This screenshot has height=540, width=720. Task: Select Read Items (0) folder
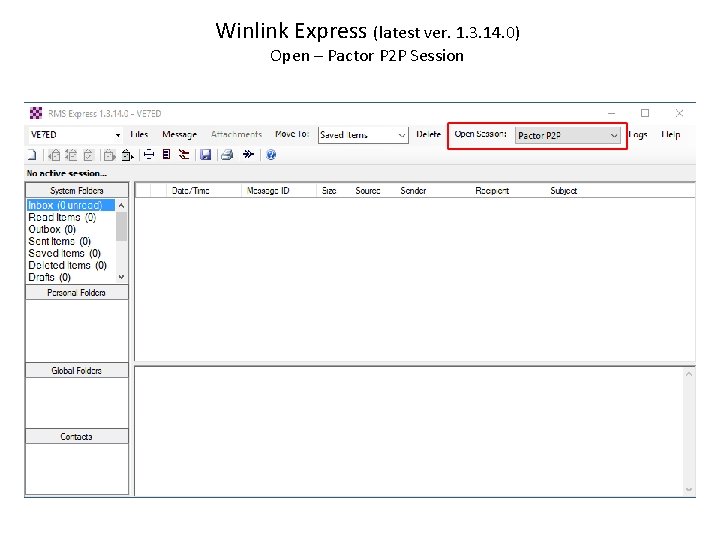[62, 217]
